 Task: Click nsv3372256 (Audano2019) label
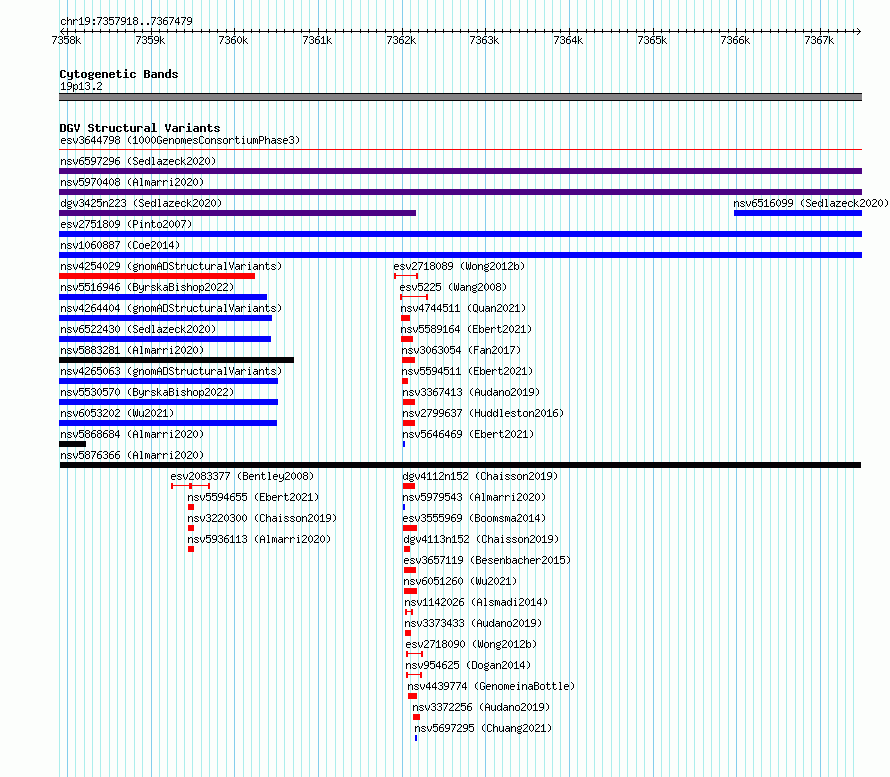(481, 707)
